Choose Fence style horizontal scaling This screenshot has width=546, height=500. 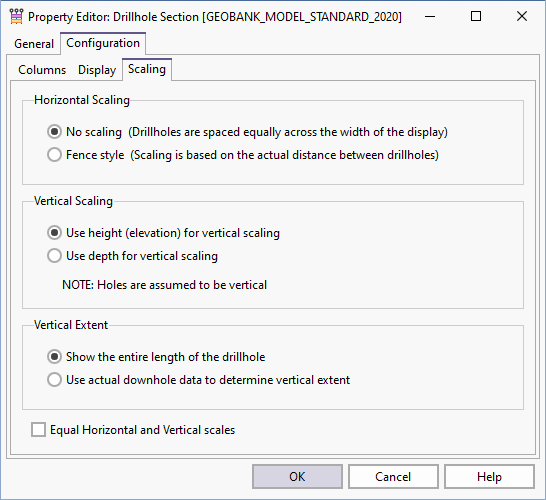pos(54,155)
